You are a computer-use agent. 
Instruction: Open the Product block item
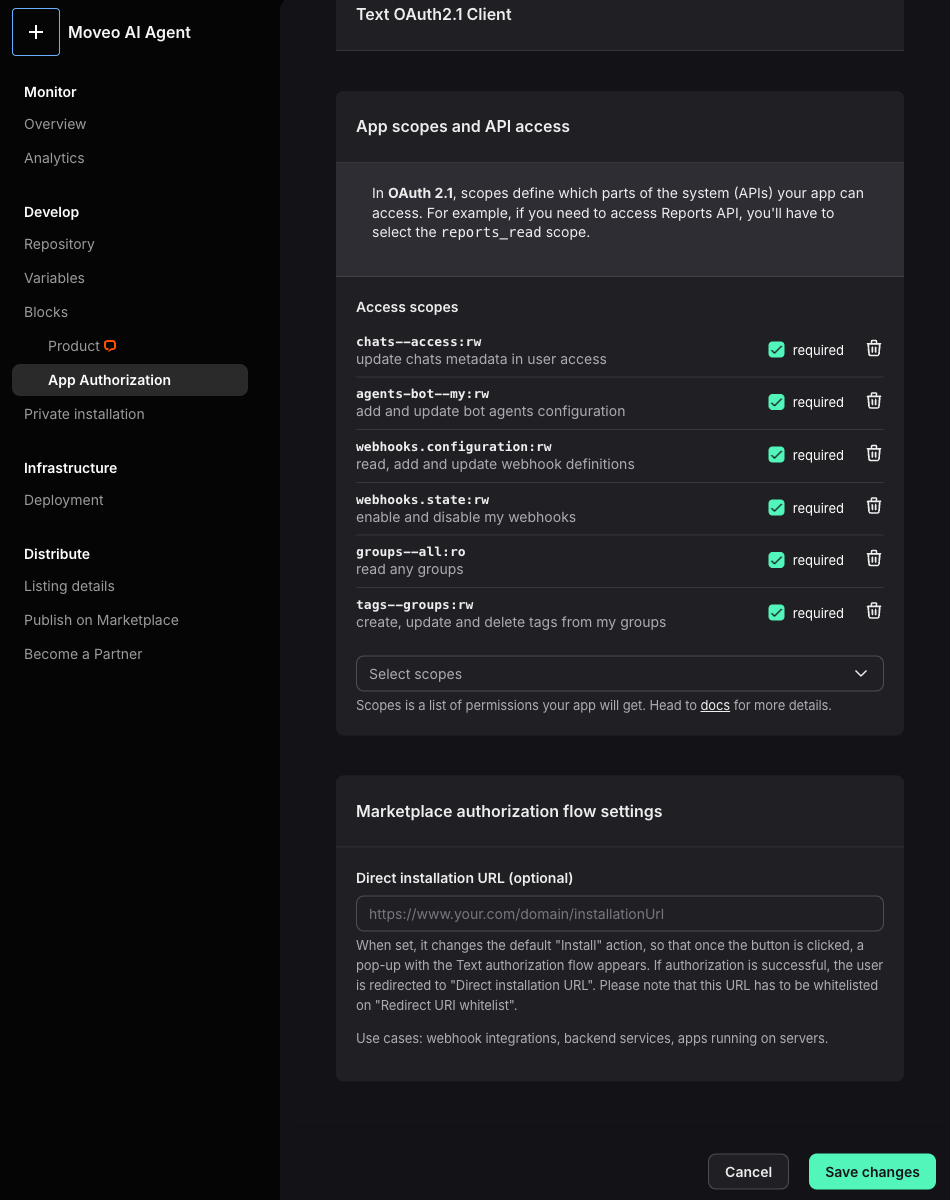tap(74, 346)
